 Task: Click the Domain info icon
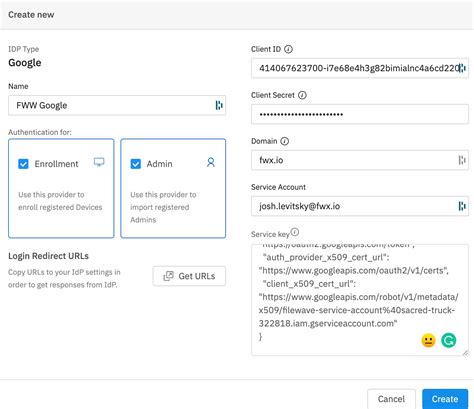coord(284,141)
